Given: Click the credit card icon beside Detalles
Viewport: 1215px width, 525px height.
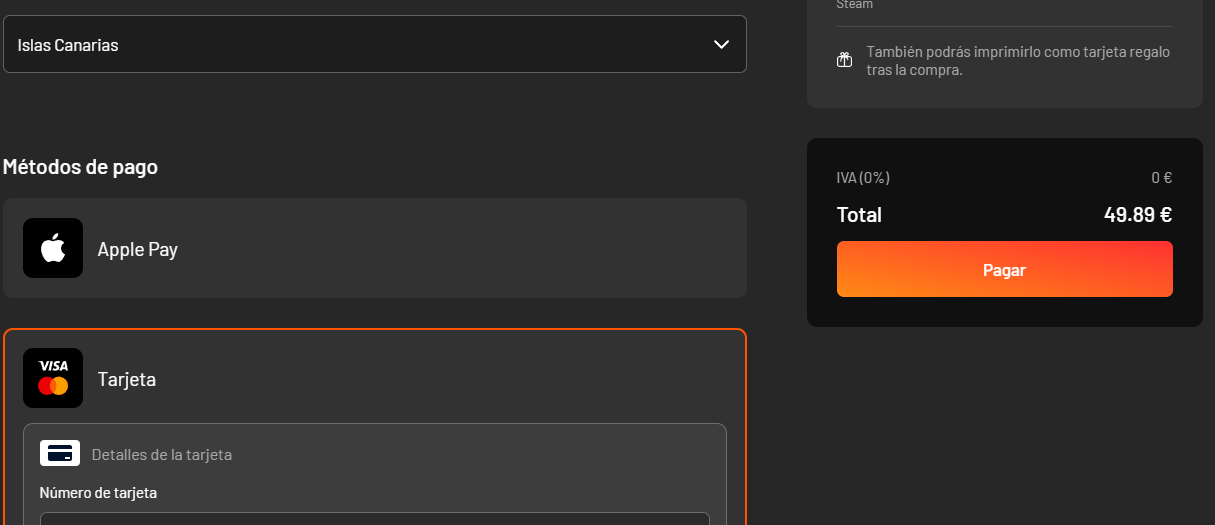Looking at the screenshot, I should [x=60, y=453].
